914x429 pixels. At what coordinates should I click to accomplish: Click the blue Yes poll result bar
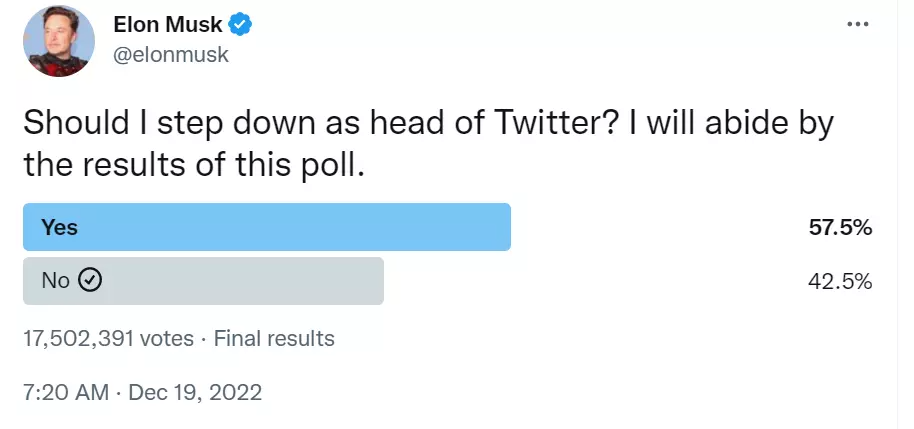click(300, 227)
